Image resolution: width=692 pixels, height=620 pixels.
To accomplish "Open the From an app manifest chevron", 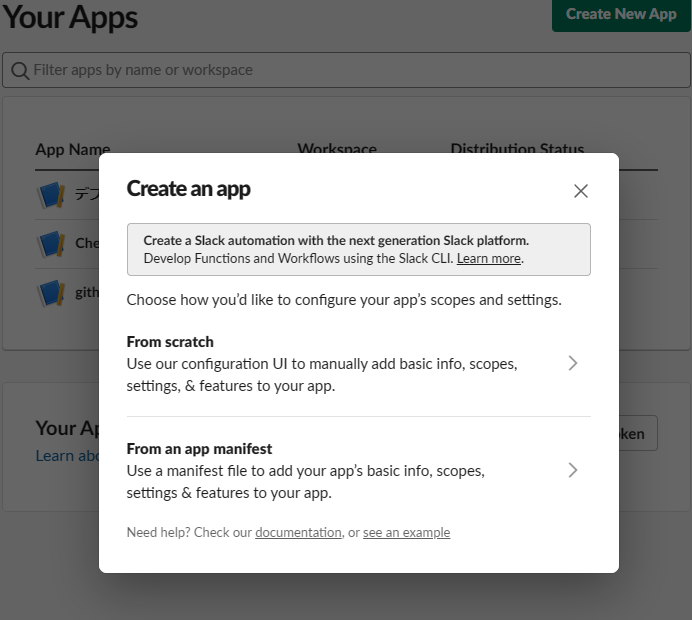I will click(x=572, y=470).
